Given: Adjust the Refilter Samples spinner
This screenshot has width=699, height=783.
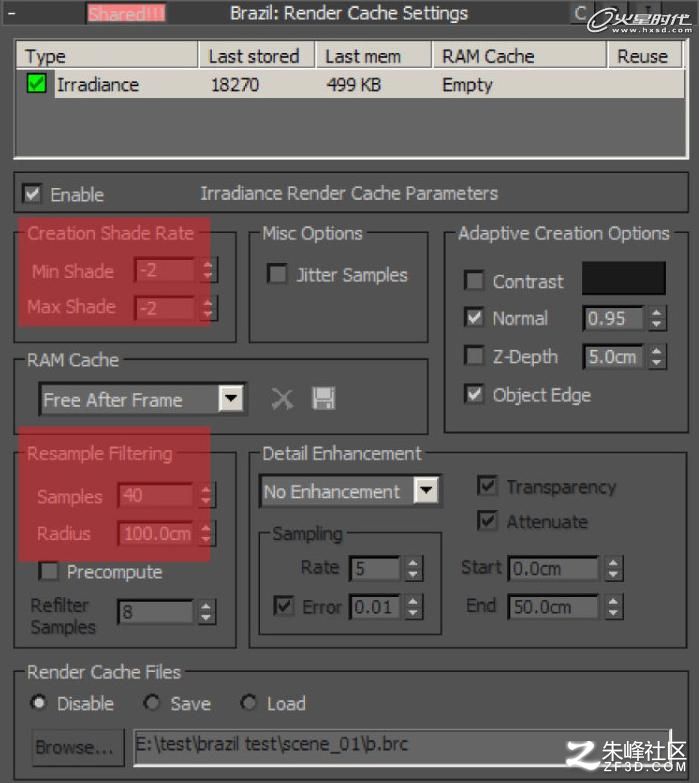Looking at the screenshot, I should (206, 612).
